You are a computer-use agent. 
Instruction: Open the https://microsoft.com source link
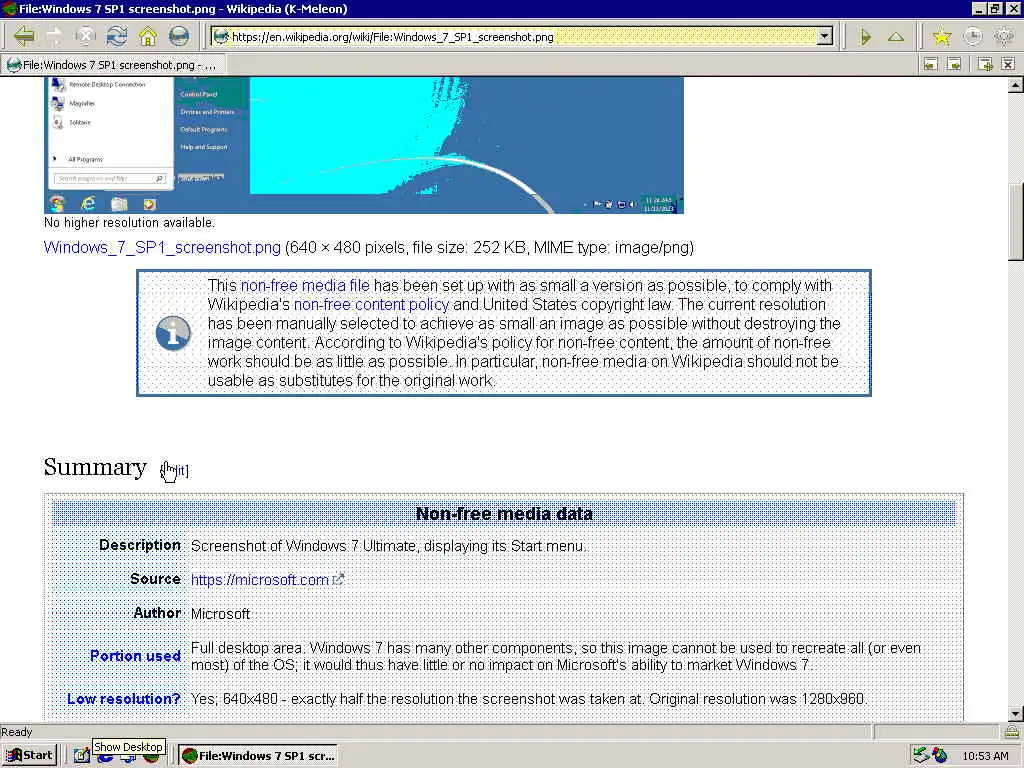tap(260, 579)
